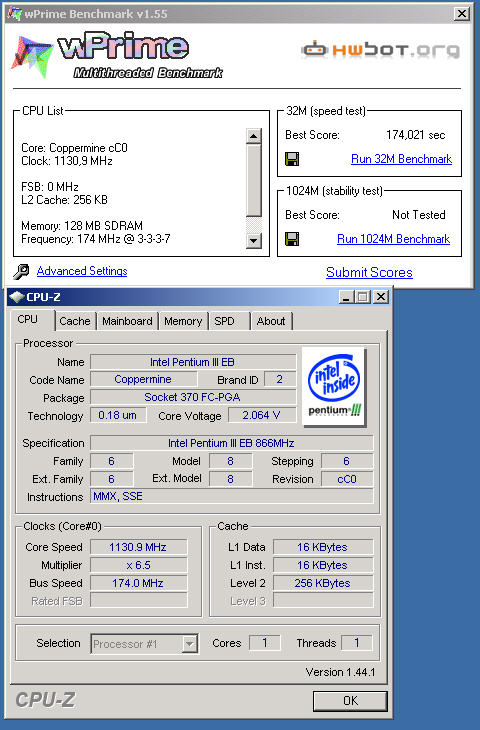Click the OK button in CPU-Z
Image resolution: width=480 pixels, height=730 pixels.
pyautogui.click(x=350, y=701)
